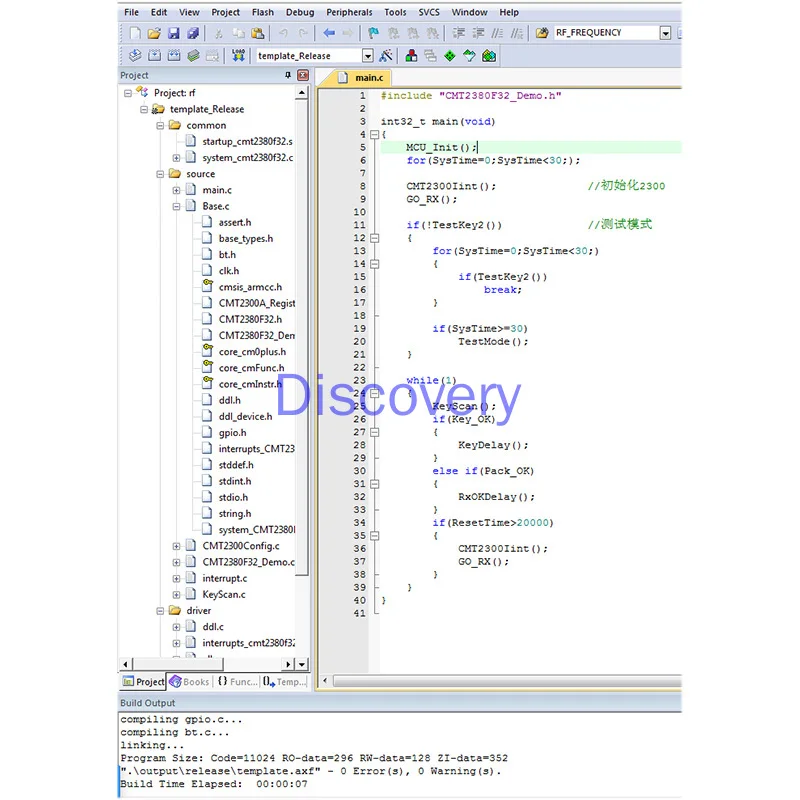Click the Redo toolbar icon
Screen dimensions: 800x800
[x=303, y=33]
